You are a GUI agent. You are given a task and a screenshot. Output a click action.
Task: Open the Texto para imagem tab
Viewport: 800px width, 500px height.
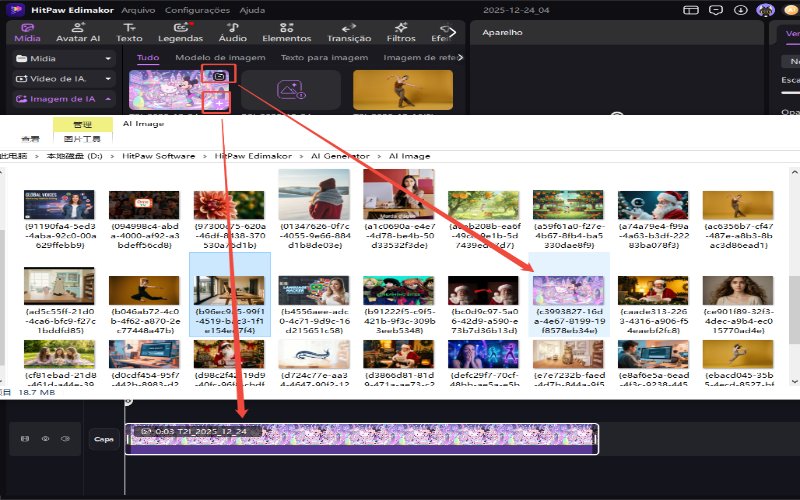324,58
